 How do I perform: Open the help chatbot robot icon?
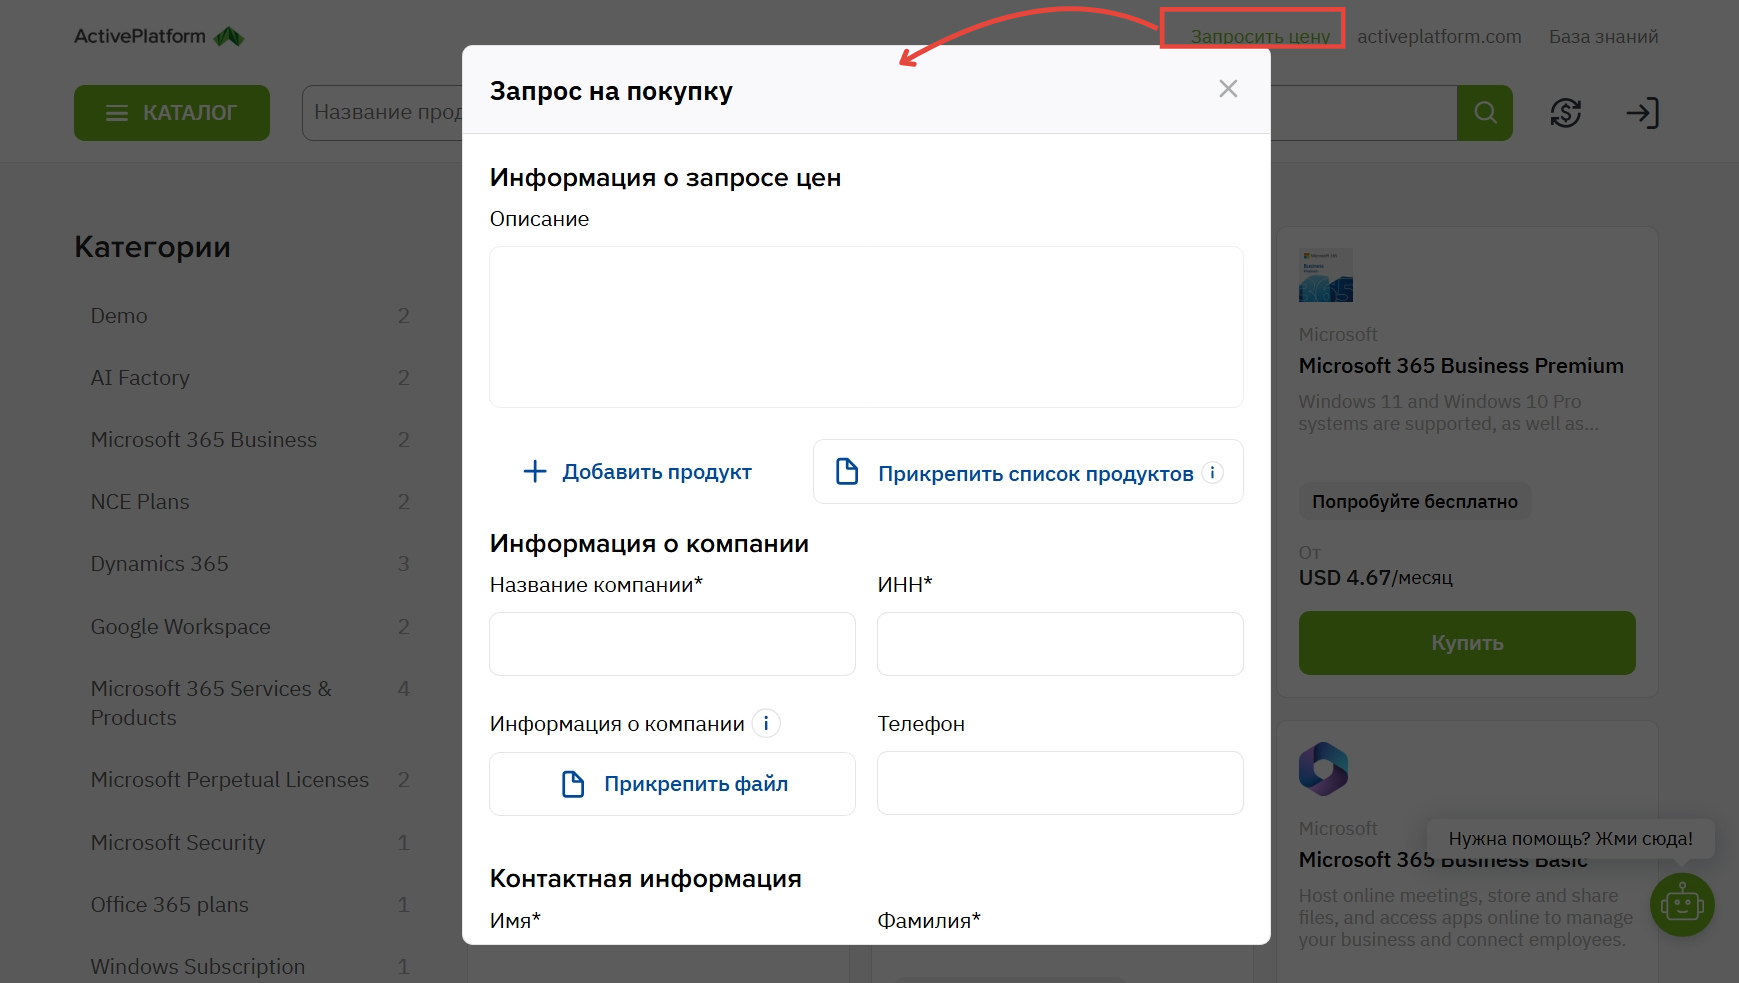(1682, 905)
